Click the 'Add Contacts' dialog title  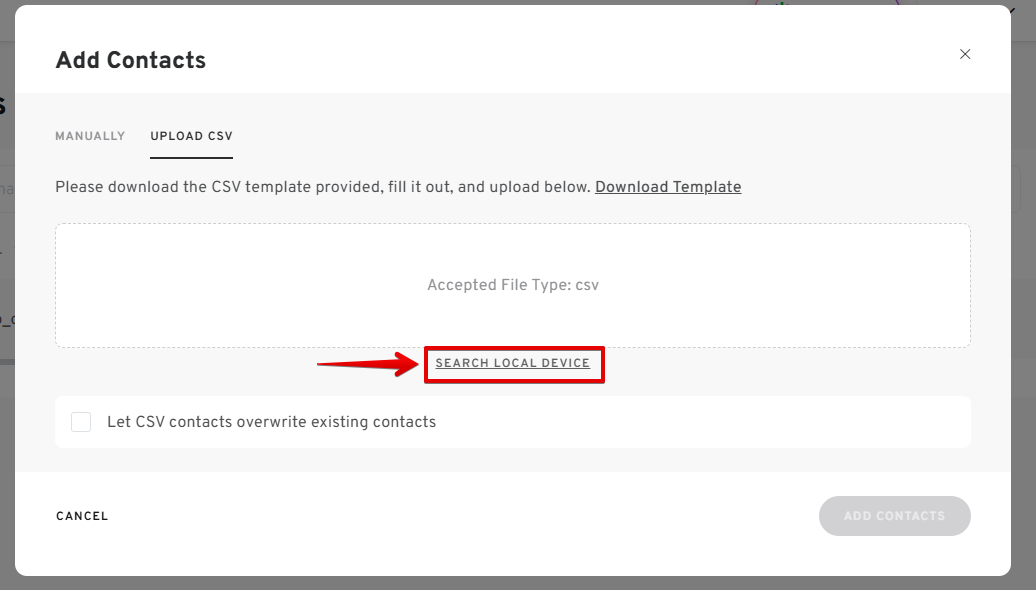[131, 60]
